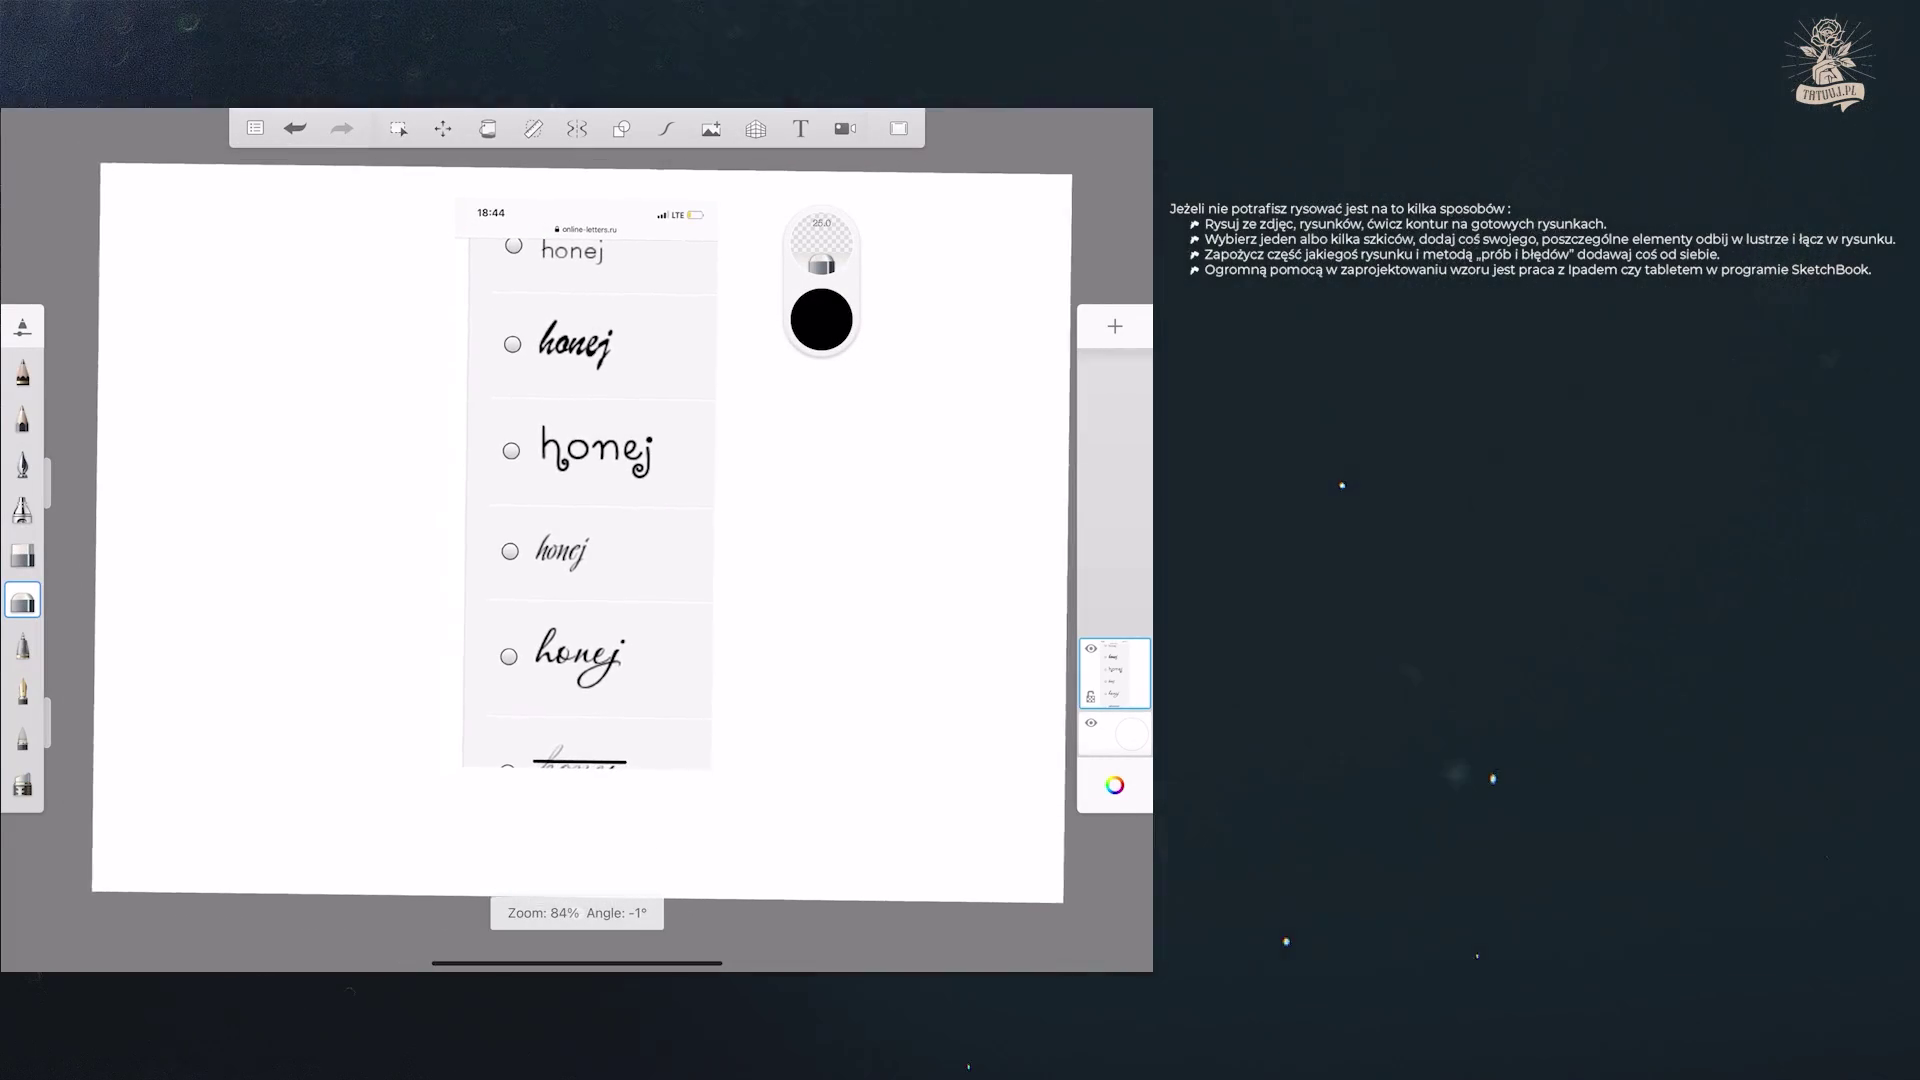The width and height of the screenshot is (1920, 1080).
Task: Click the Zoom and Angle indicator
Action: (577, 913)
